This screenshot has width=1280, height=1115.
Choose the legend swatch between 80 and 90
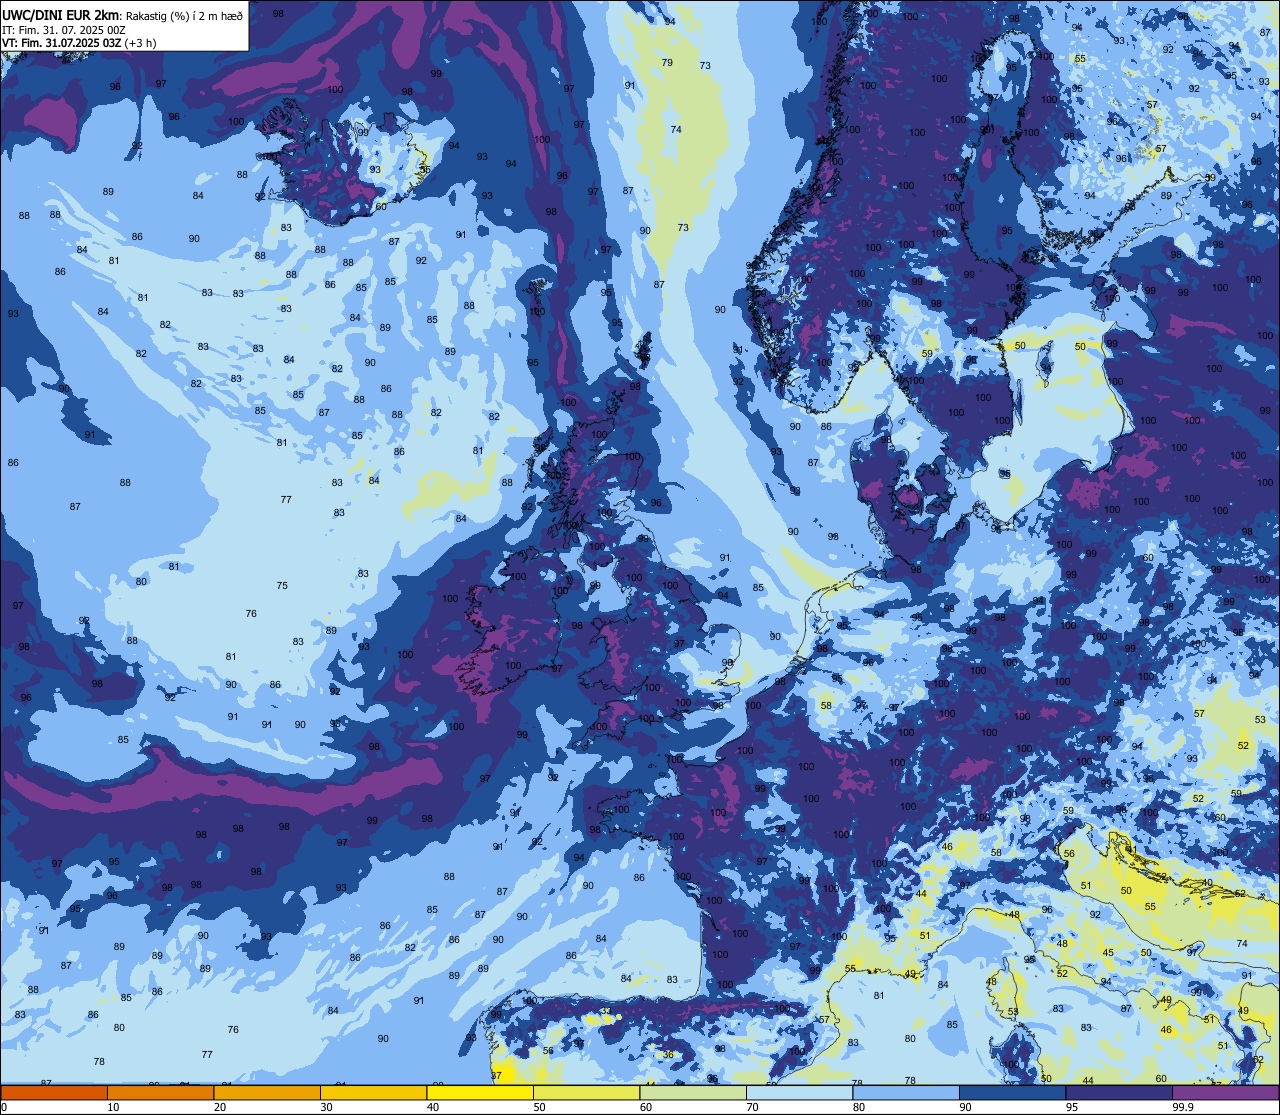tap(906, 1093)
